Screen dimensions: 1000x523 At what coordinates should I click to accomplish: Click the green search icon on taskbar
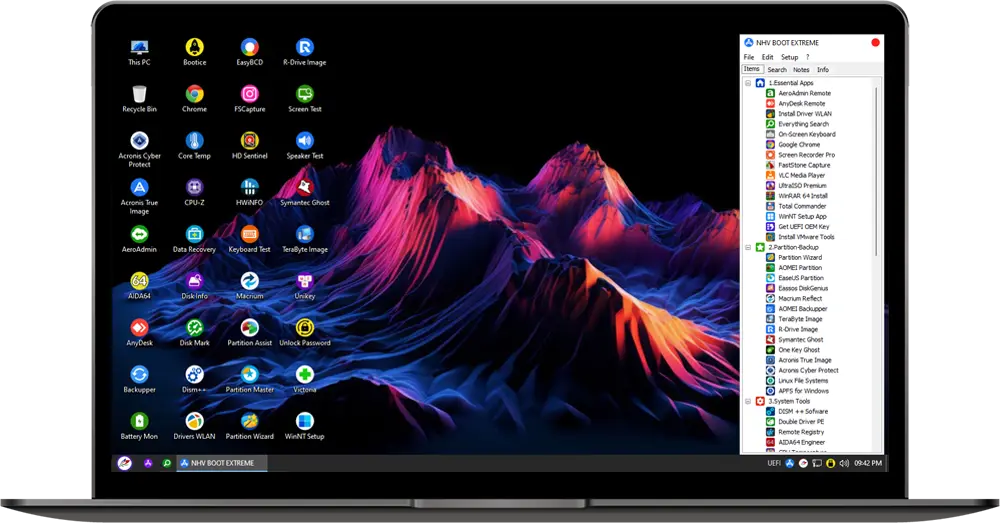click(166, 463)
